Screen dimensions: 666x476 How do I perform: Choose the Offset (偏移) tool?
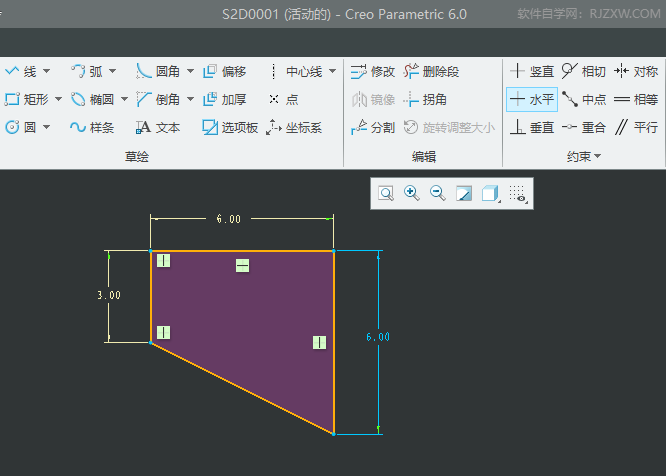(x=224, y=71)
